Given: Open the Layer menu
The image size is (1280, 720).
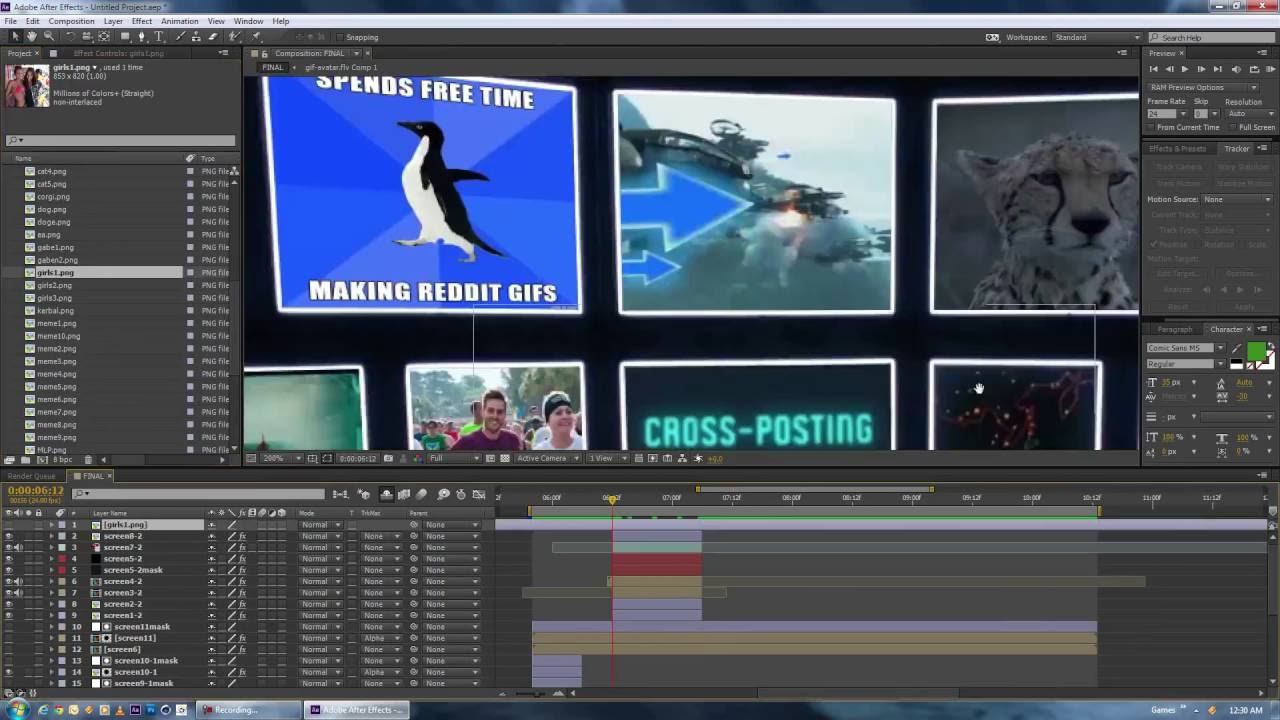Looking at the screenshot, I should [x=113, y=21].
